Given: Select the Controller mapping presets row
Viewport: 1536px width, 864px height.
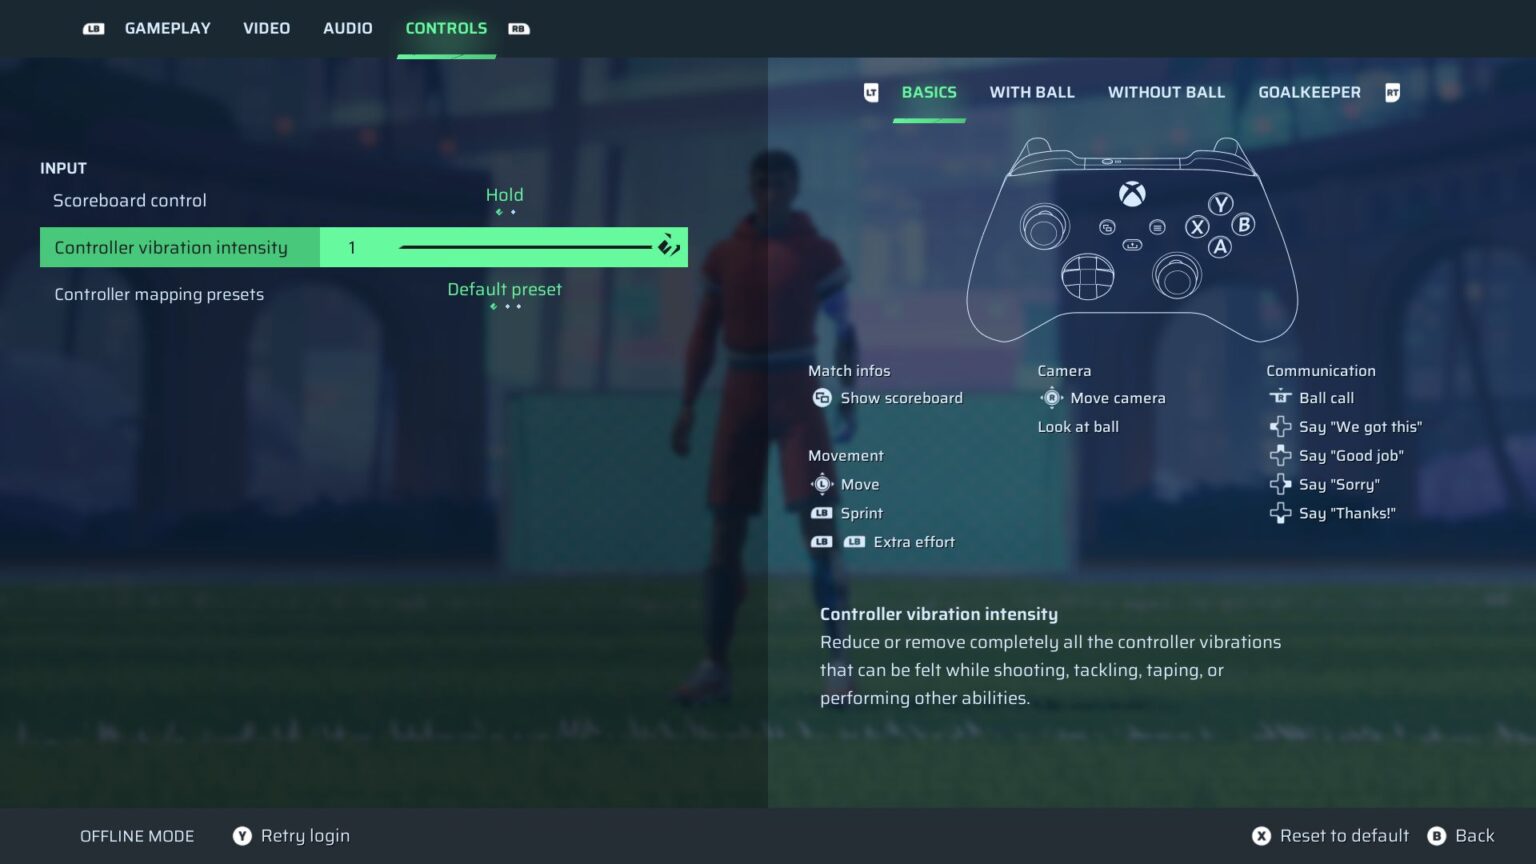Looking at the screenshot, I should tap(364, 294).
